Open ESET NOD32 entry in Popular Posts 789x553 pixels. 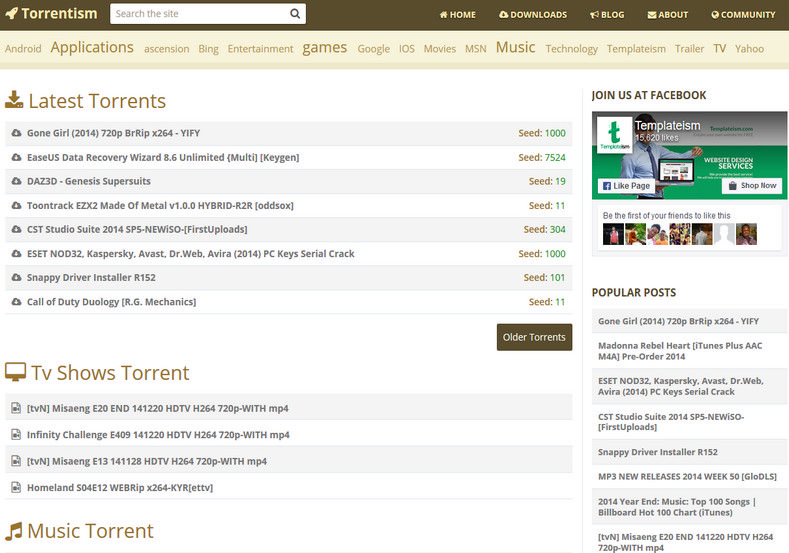pos(680,386)
